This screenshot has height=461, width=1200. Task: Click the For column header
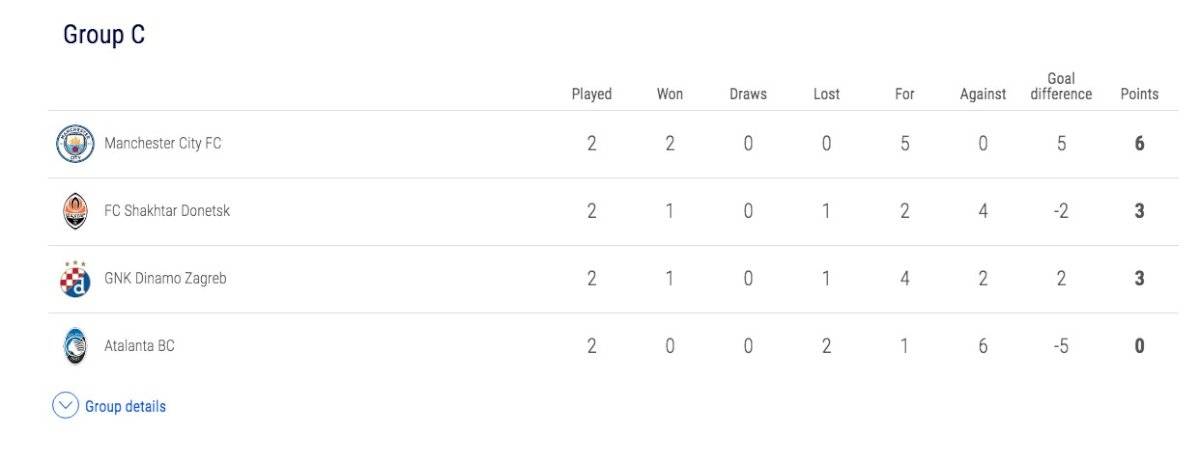905,94
